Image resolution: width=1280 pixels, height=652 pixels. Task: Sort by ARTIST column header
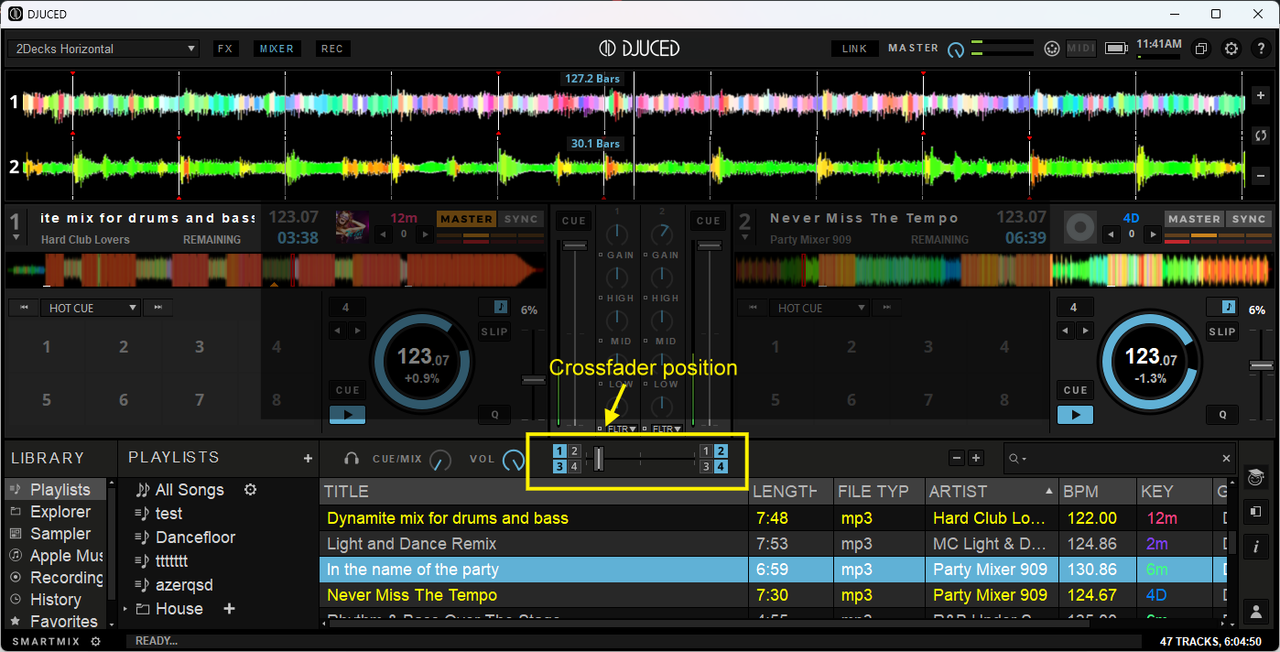[992, 491]
